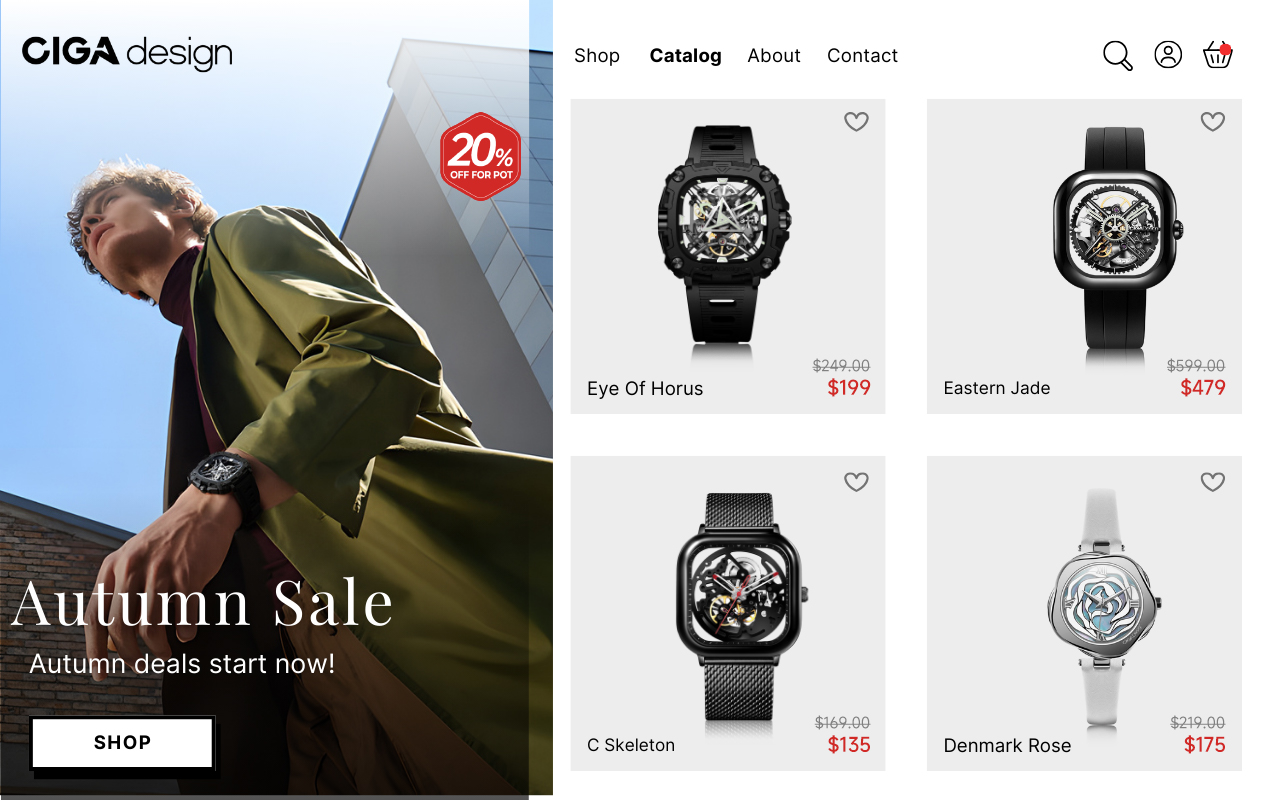Image resolution: width=1280 pixels, height=800 pixels.
Task: Add C Skeleton to favorites heart
Action: (x=856, y=482)
